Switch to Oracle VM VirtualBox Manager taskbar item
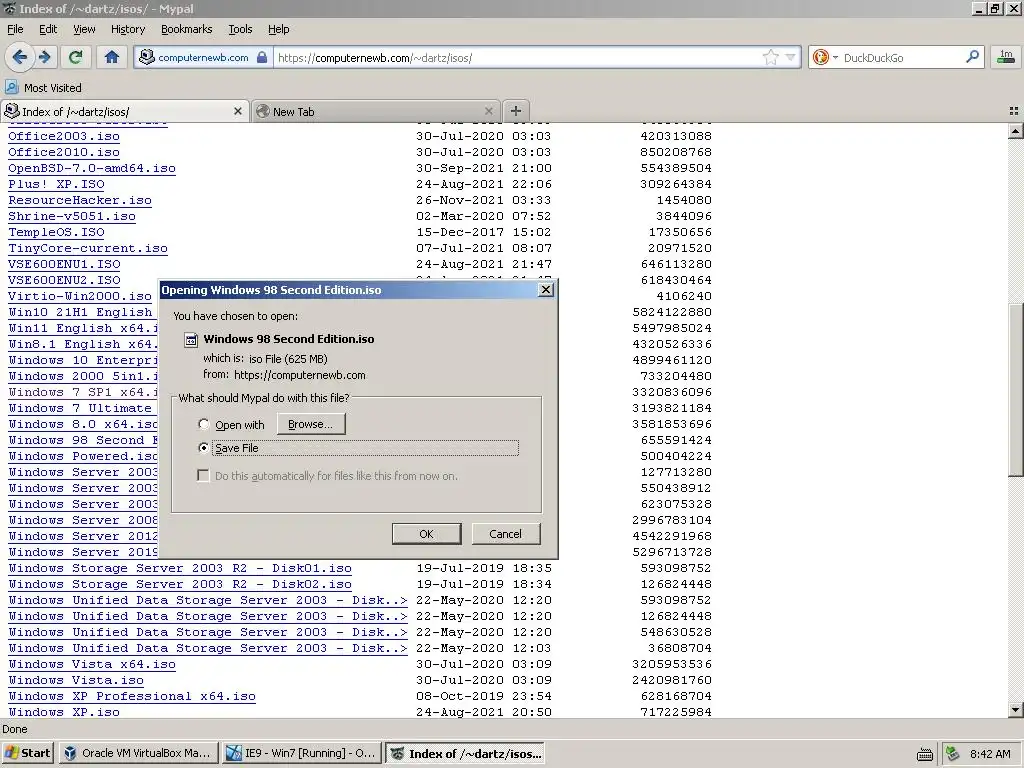The image size is (1024, 768). coord(139,753)
